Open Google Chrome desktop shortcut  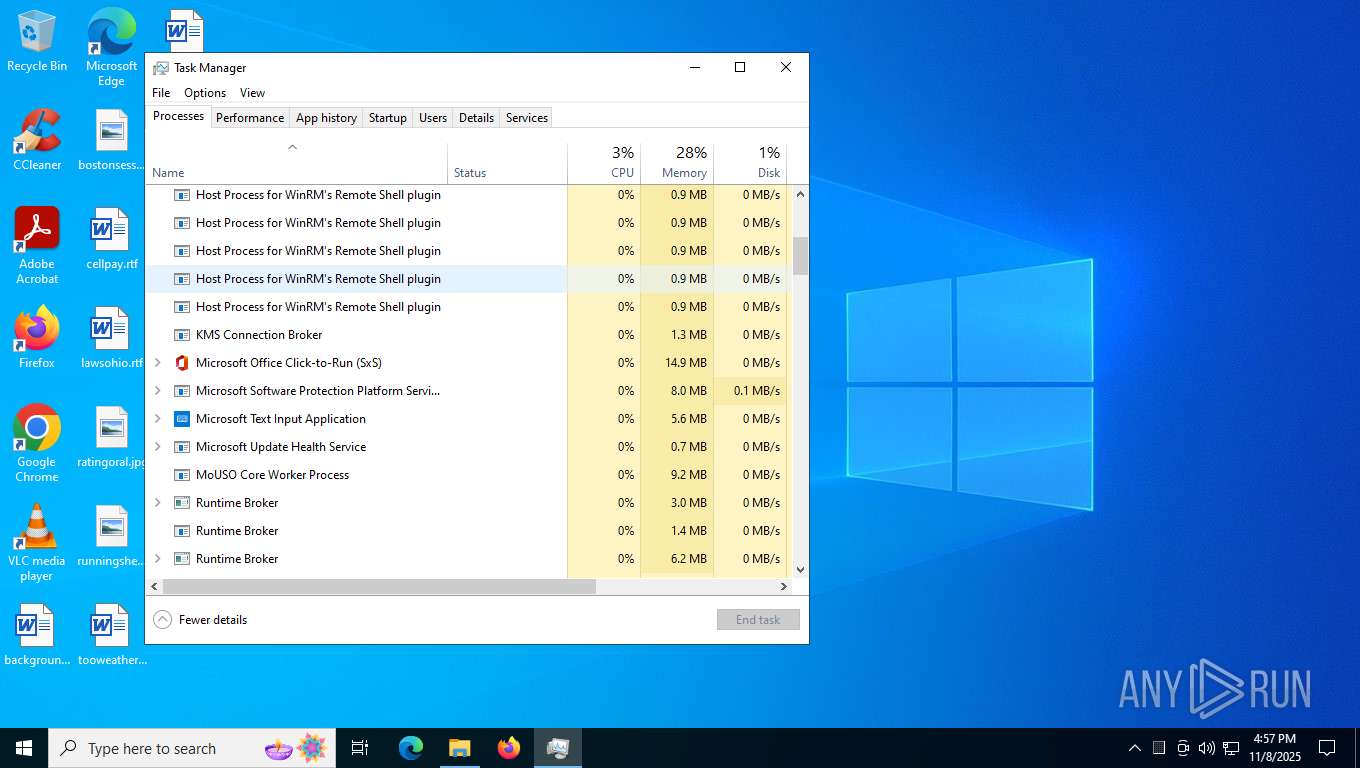tap(37, 443)
